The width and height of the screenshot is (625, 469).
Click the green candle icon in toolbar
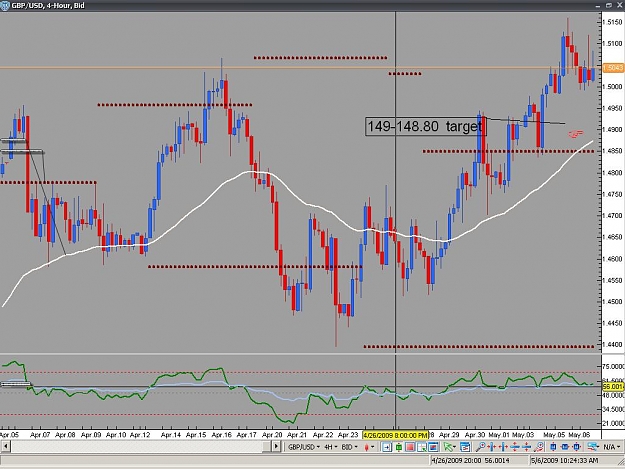399,447
